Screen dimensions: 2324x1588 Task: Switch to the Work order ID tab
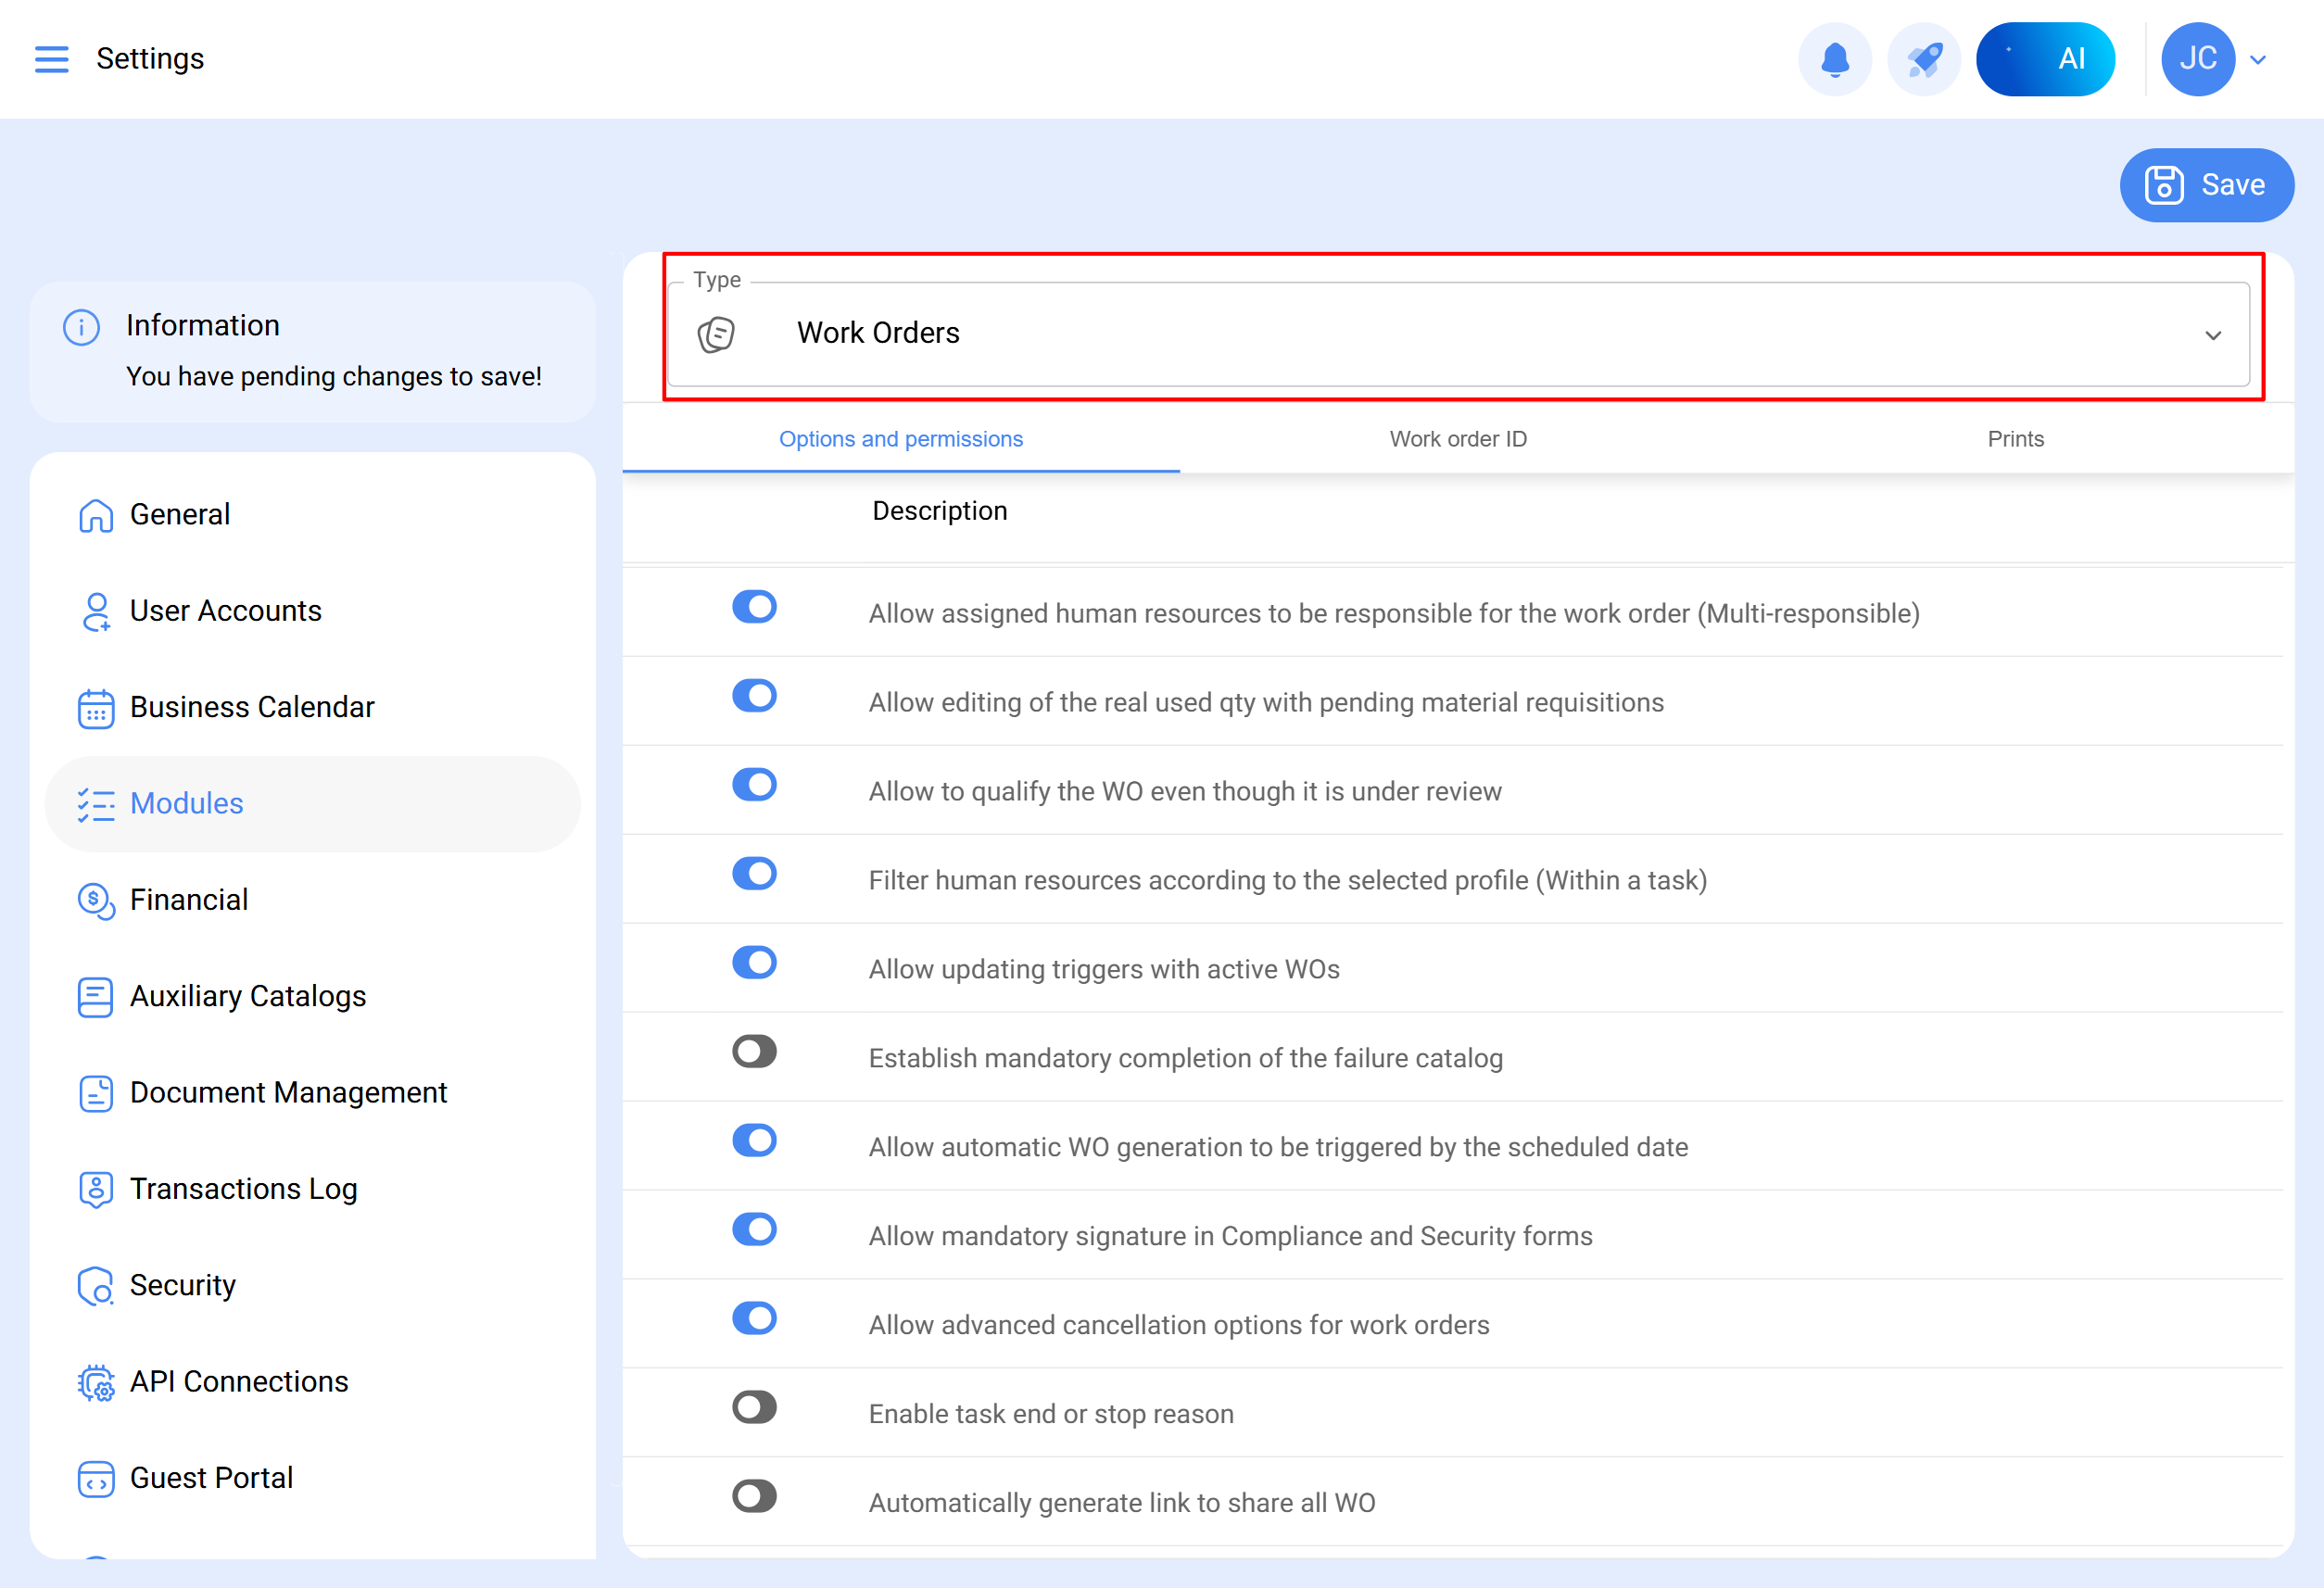coord(1457,439)
